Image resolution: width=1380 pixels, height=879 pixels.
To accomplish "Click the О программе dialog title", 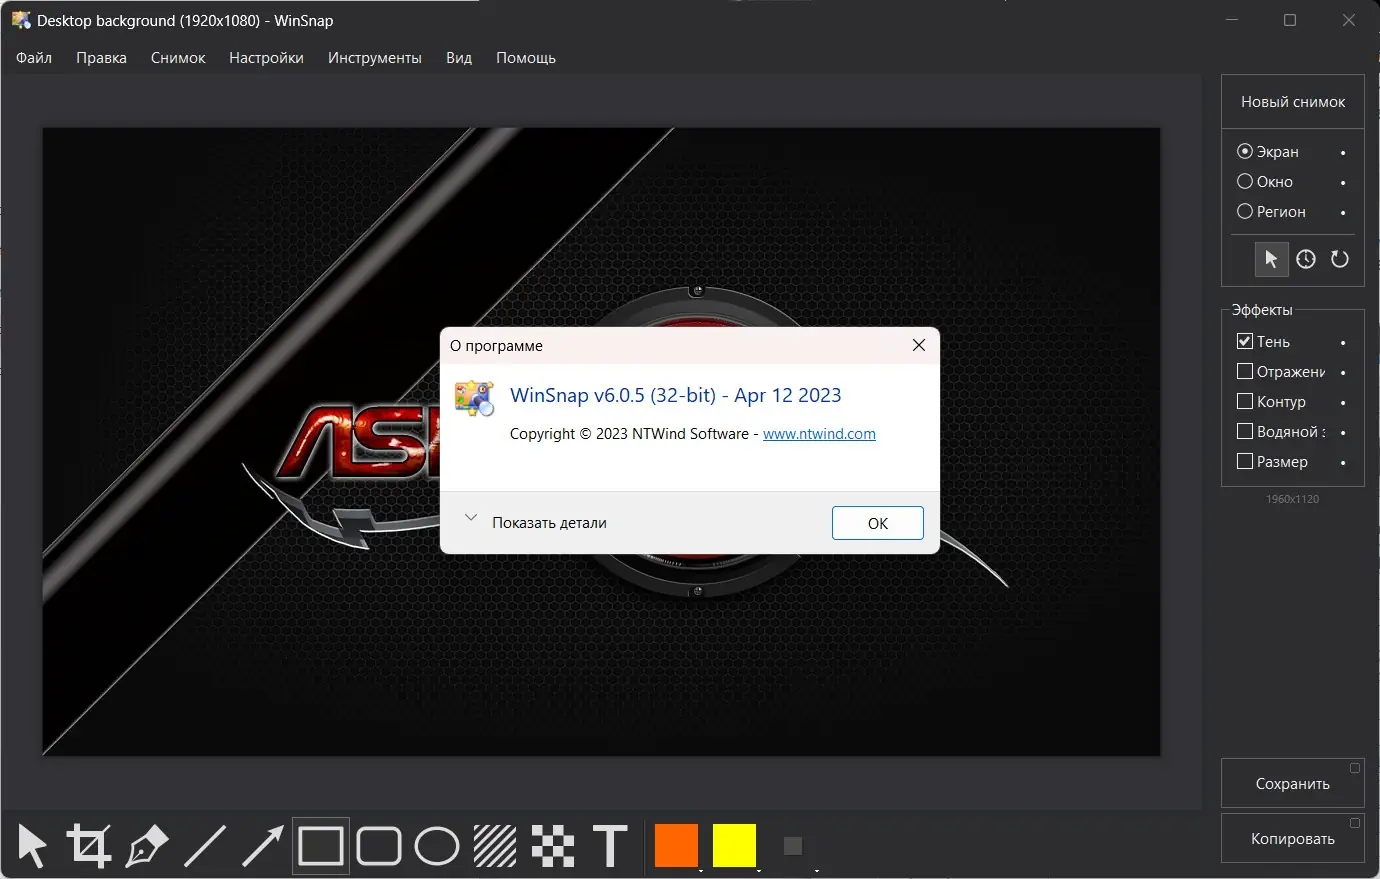I will coord(496,346).
